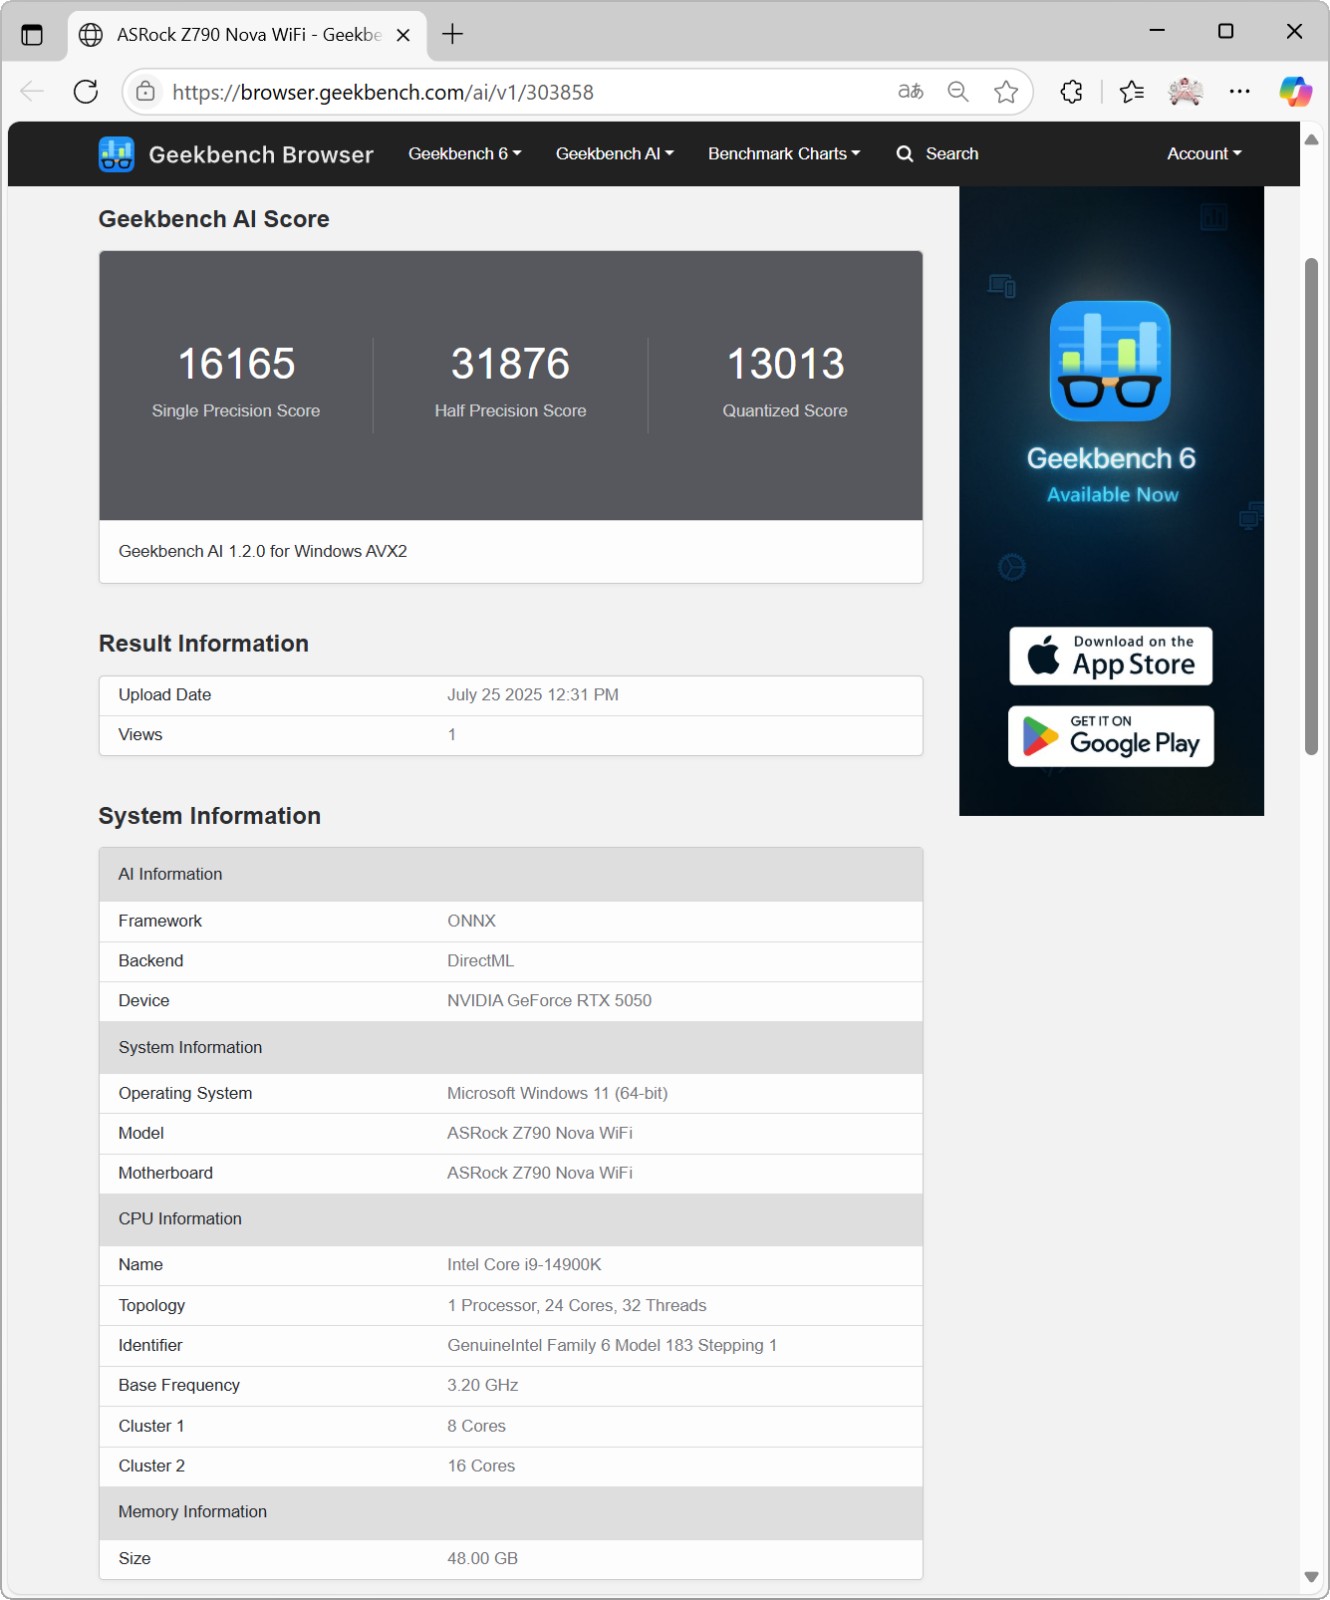Click Geekbench 6 Available Now ad text

point(1111,474)
